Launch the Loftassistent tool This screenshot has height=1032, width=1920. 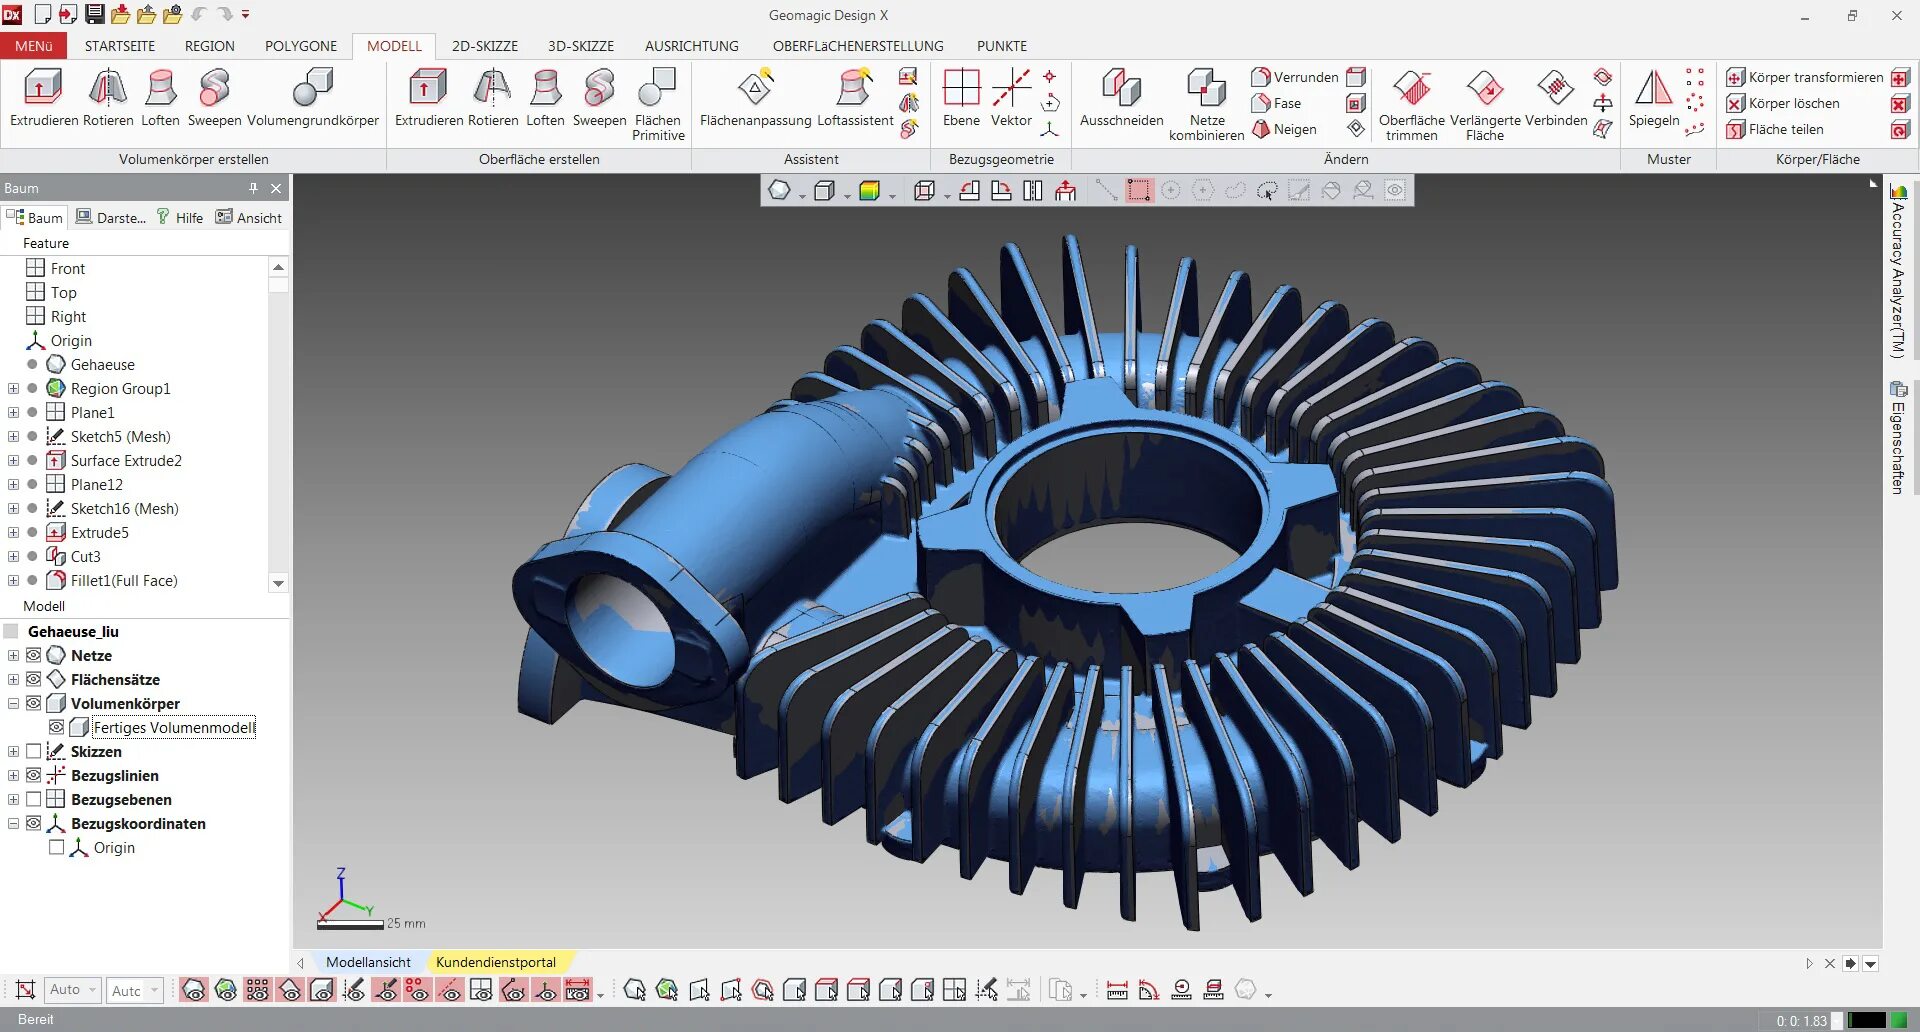(x=855, y=98)
